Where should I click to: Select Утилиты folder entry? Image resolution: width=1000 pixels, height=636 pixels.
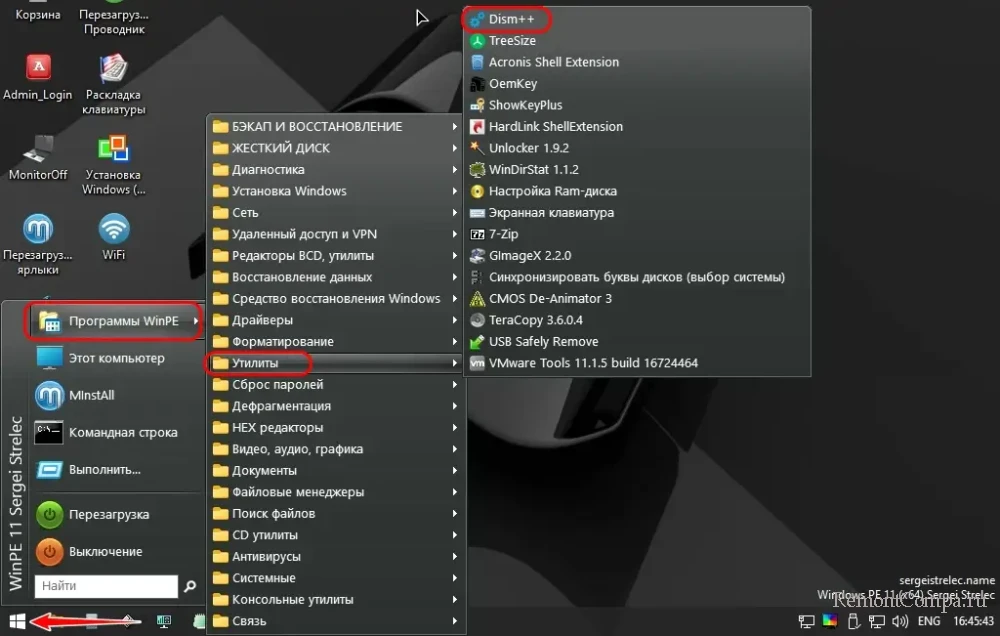click(x=336, y=363)
